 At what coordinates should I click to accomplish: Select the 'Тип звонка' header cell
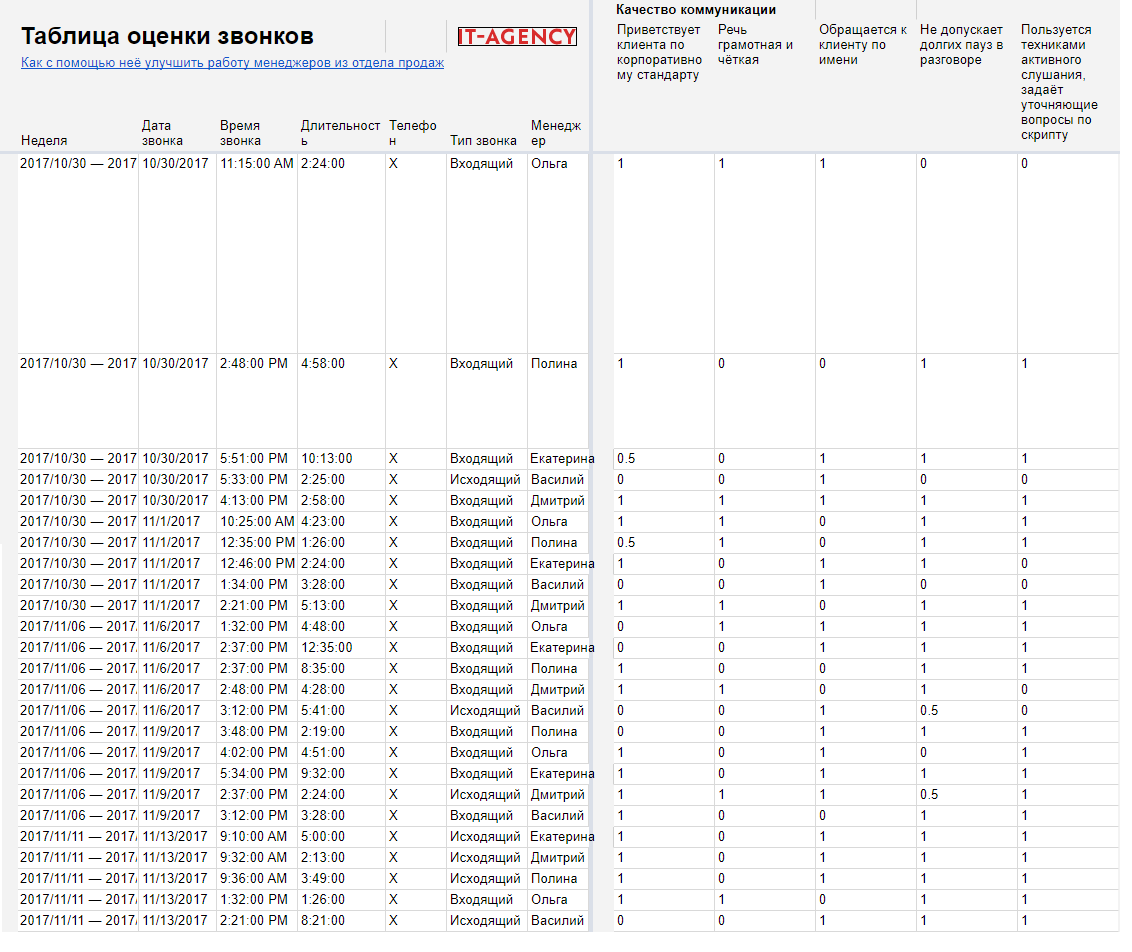[483, 141]
